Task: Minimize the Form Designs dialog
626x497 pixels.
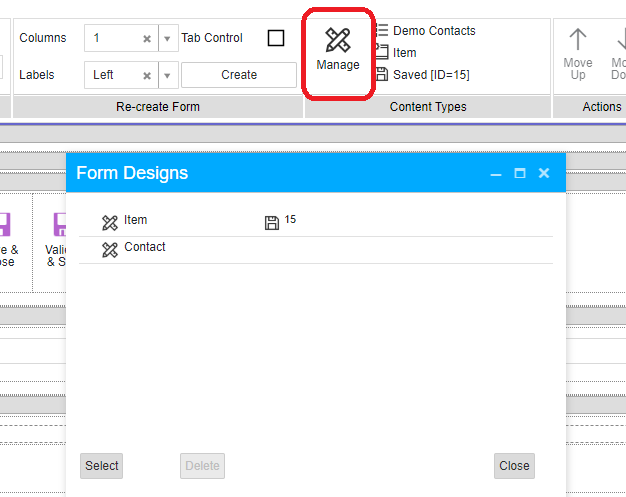Action: click(x=496, y=173)
